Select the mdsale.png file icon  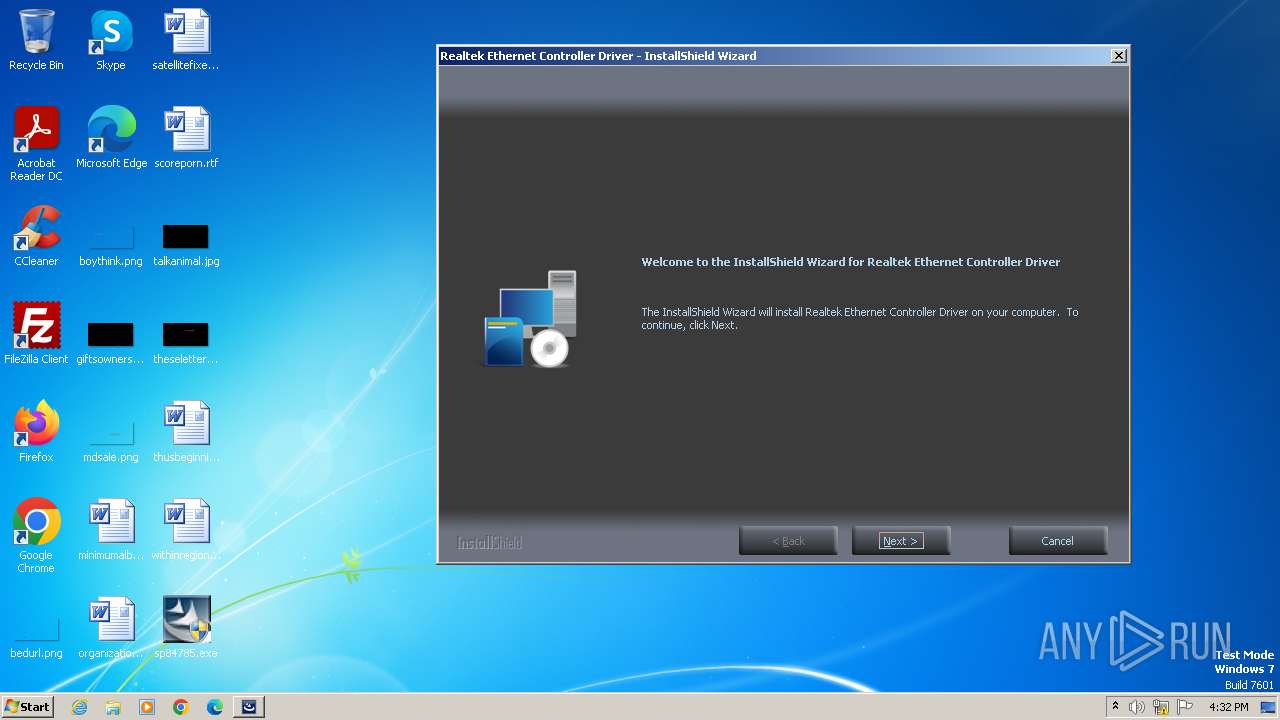tap(111, 440)
